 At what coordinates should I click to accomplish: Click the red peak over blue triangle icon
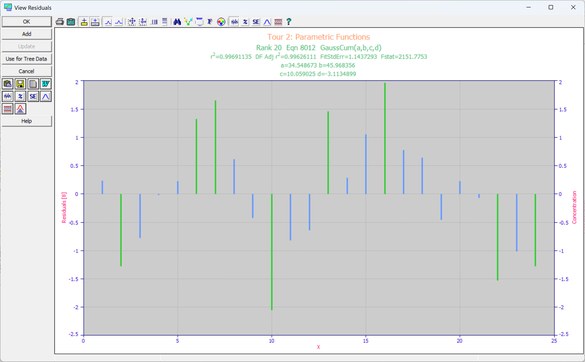tap(20, 109)
